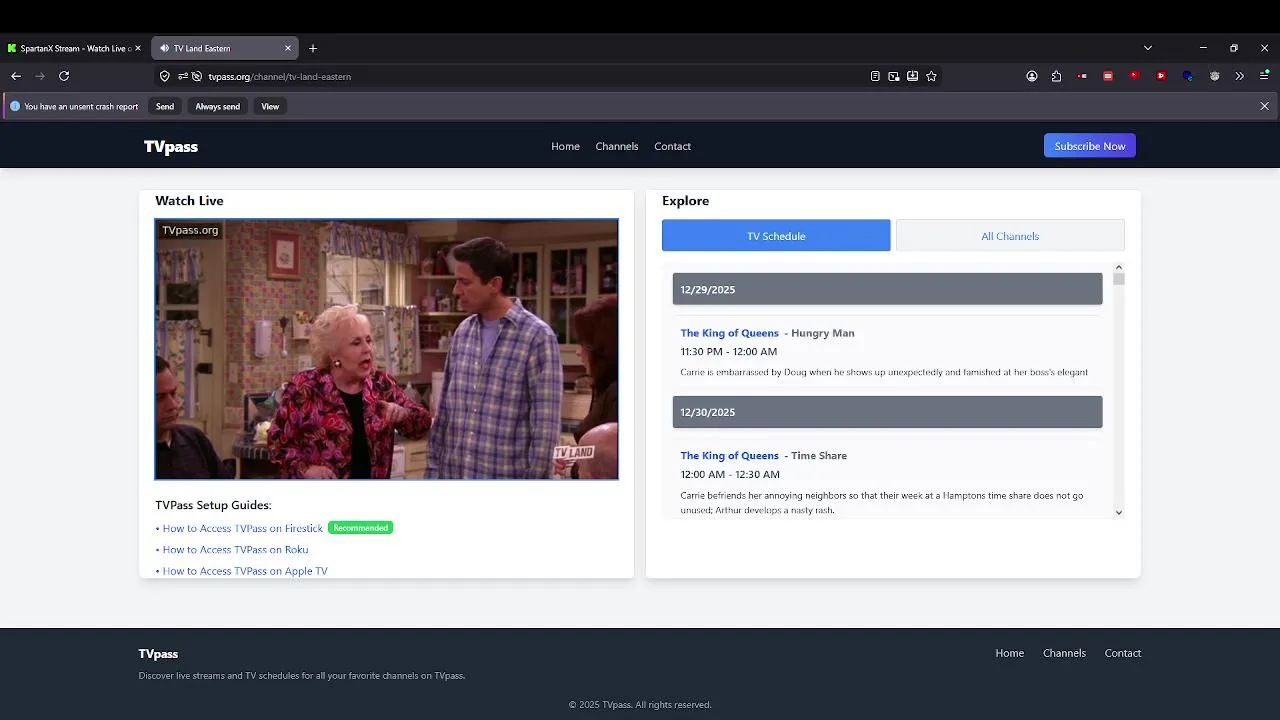Send the unsent crash report

tap(165, 106)
